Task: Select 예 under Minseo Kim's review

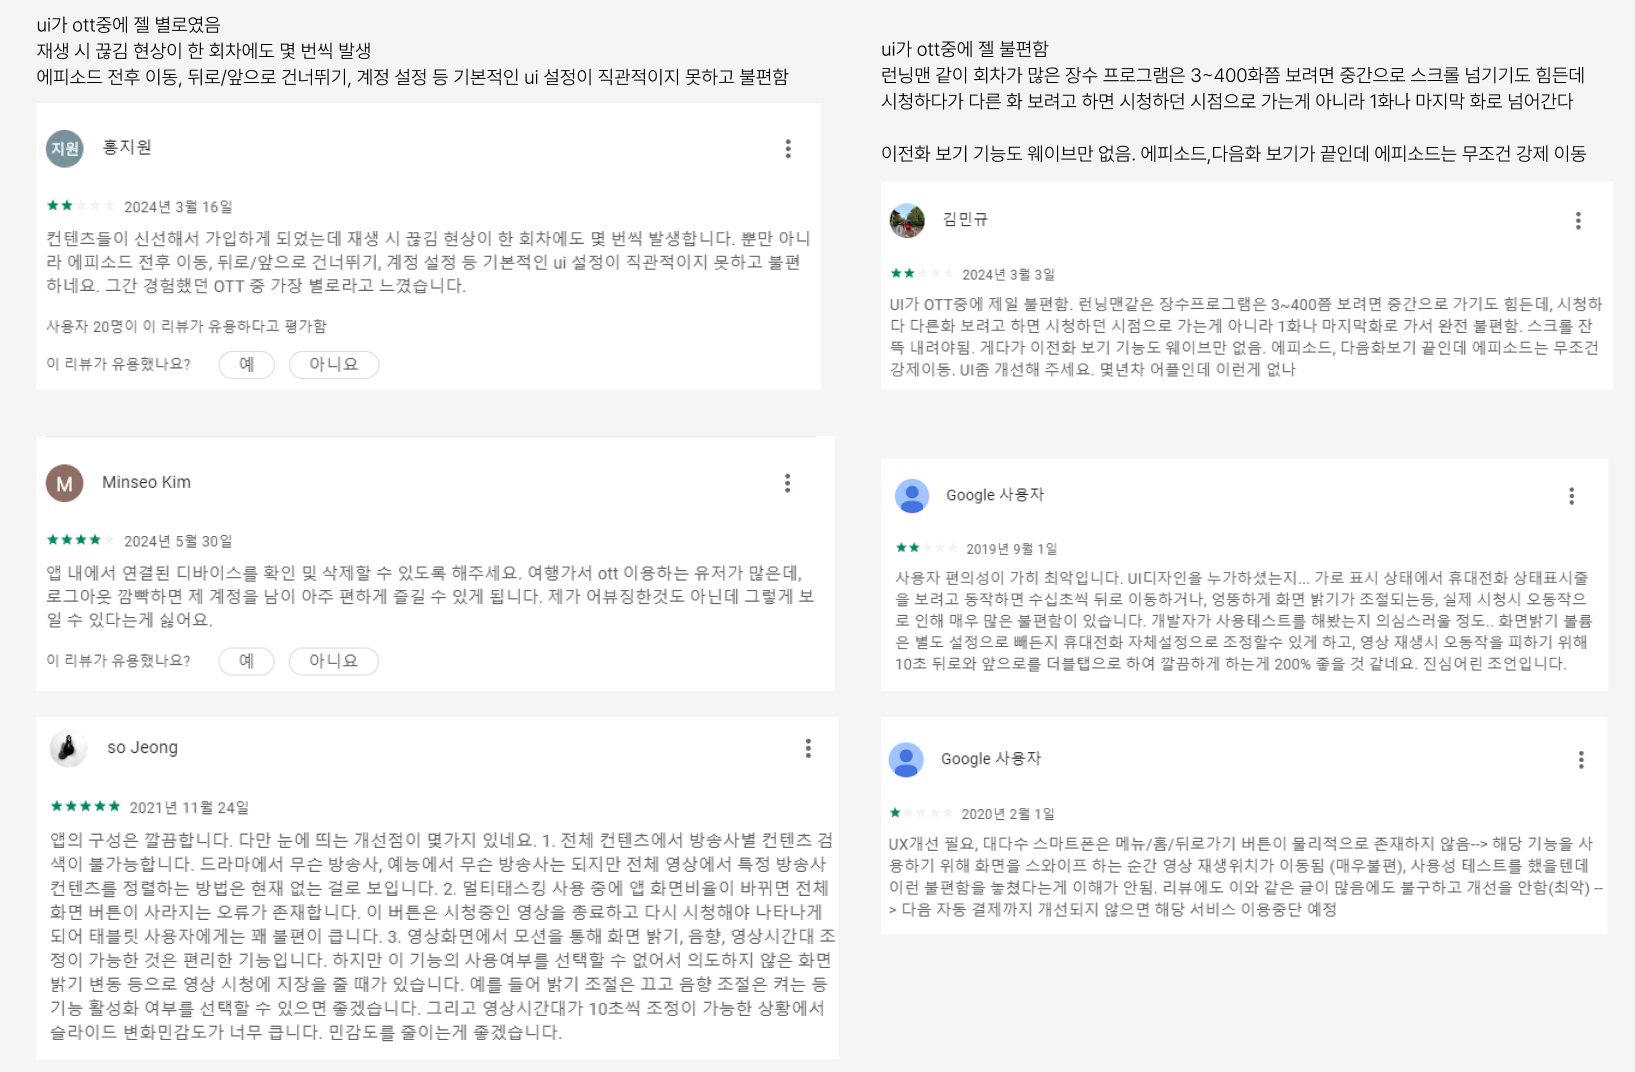Action: tap(247, 661)
